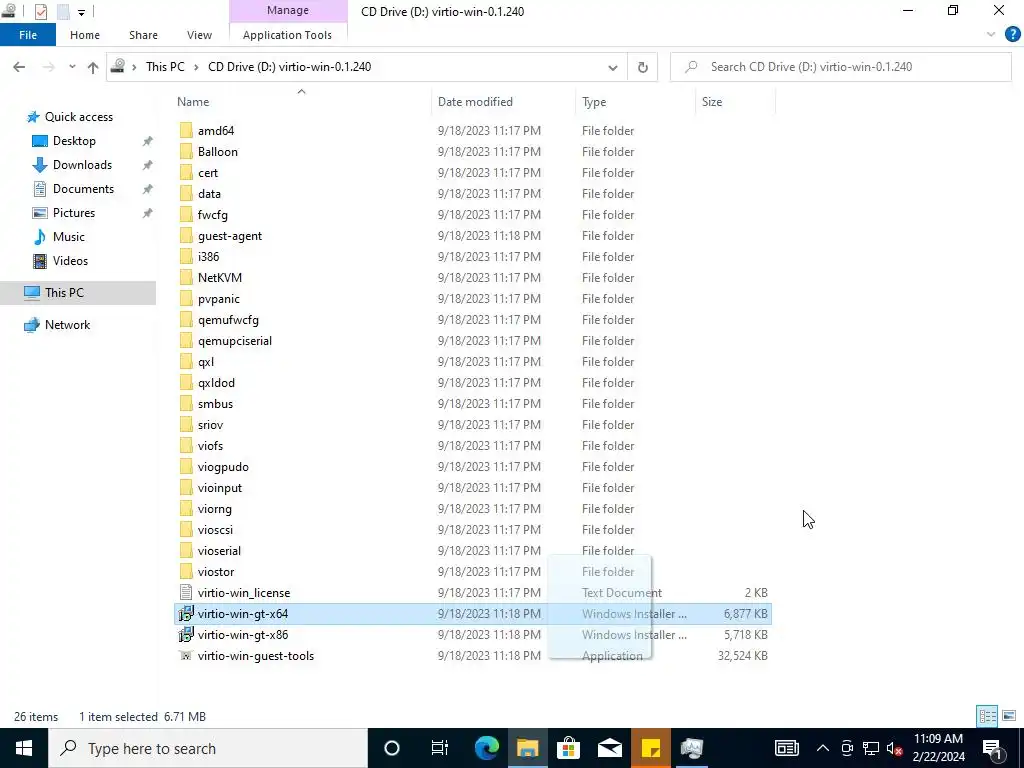Select the cert folder
1024x768 pixels.
pyautogui.click(x=208, y=173)
